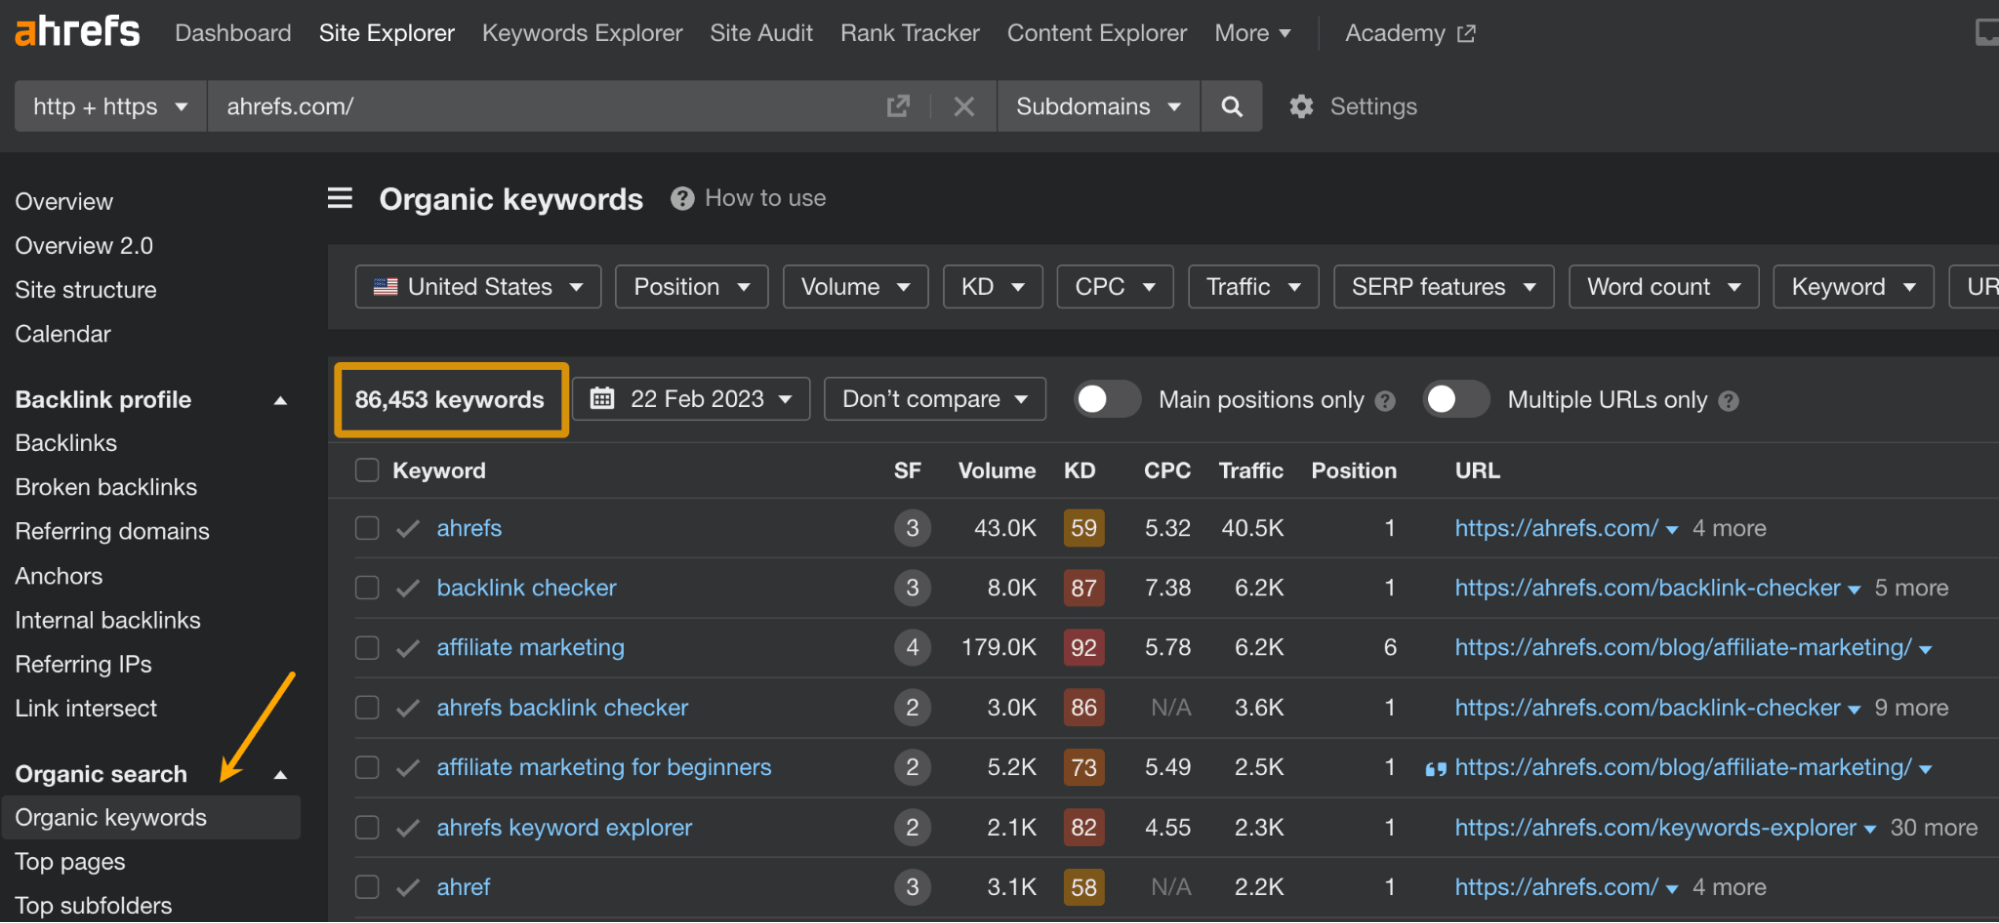Clear the target URL with the X icon

pos(964,106)
